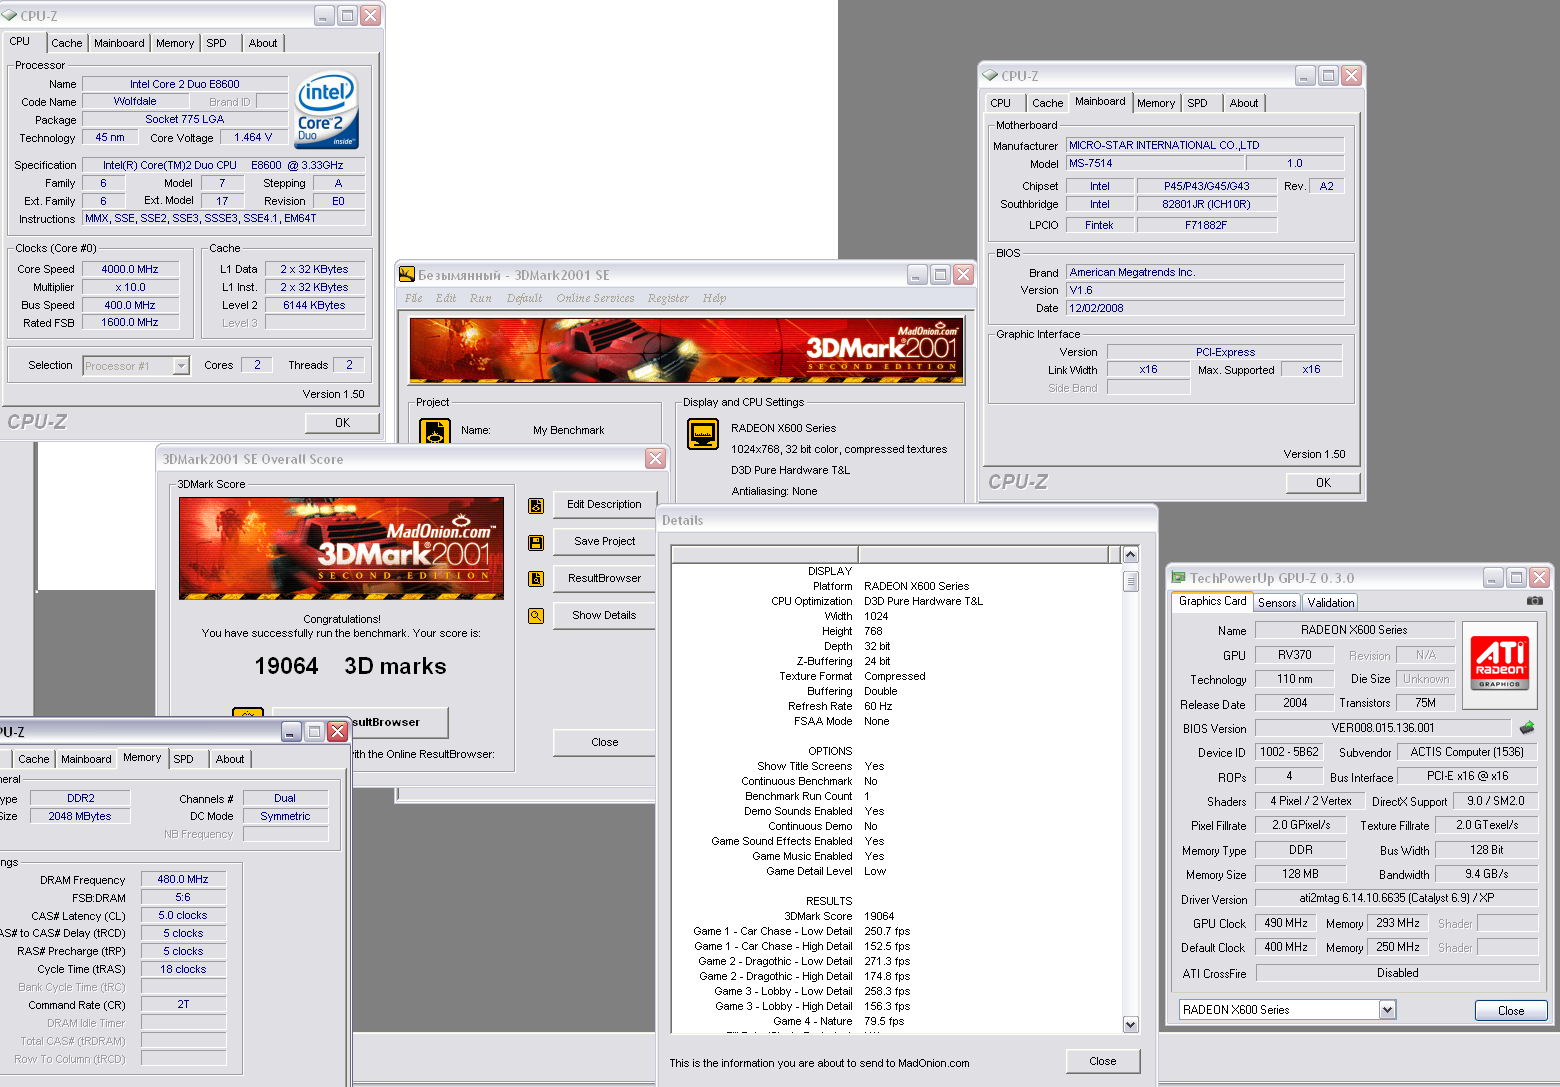This screenshot has height=1087, width=1560.
Task: Click the 3DMark2001 banner in Overall Score dialog
Action: pyautogui.click(x=342, y=548)
